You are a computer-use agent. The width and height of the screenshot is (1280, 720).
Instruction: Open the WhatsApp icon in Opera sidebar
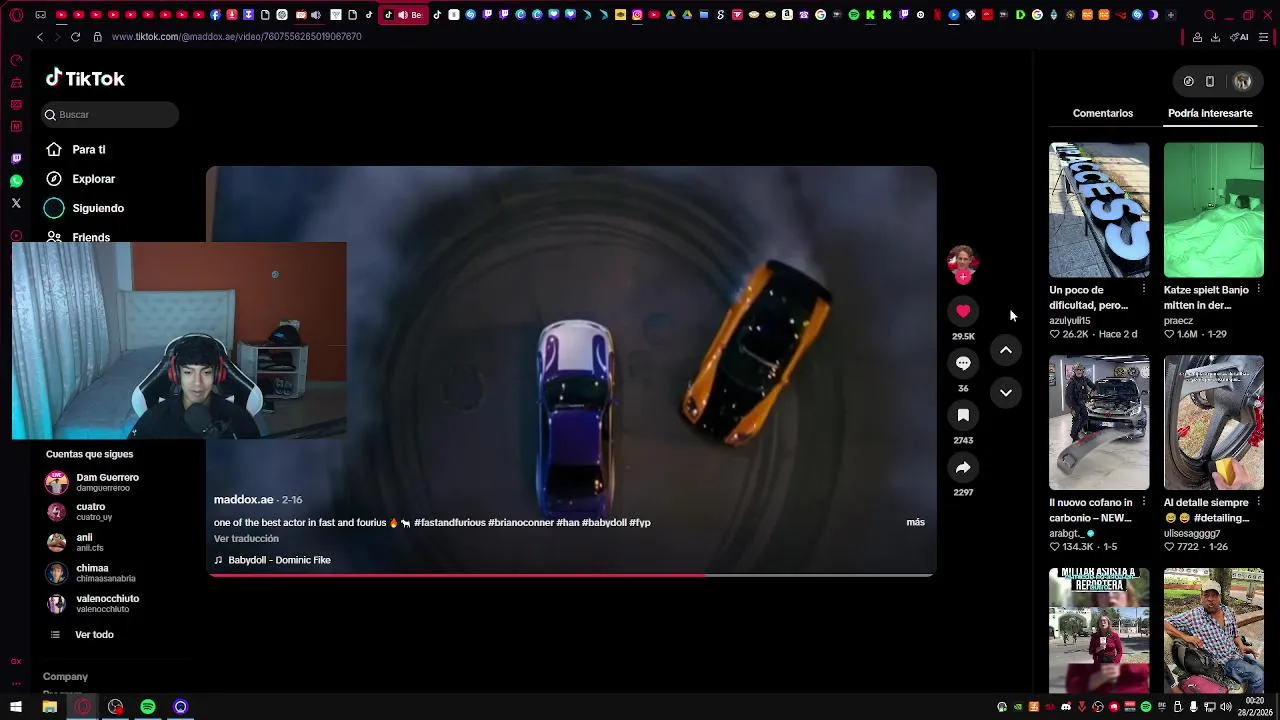[16, 181]
